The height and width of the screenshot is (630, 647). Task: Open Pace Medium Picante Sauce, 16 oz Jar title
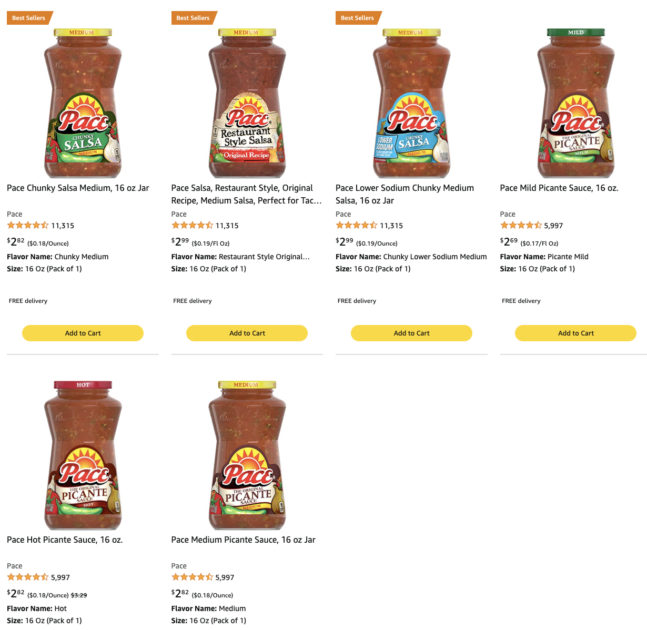coord(243,540)
